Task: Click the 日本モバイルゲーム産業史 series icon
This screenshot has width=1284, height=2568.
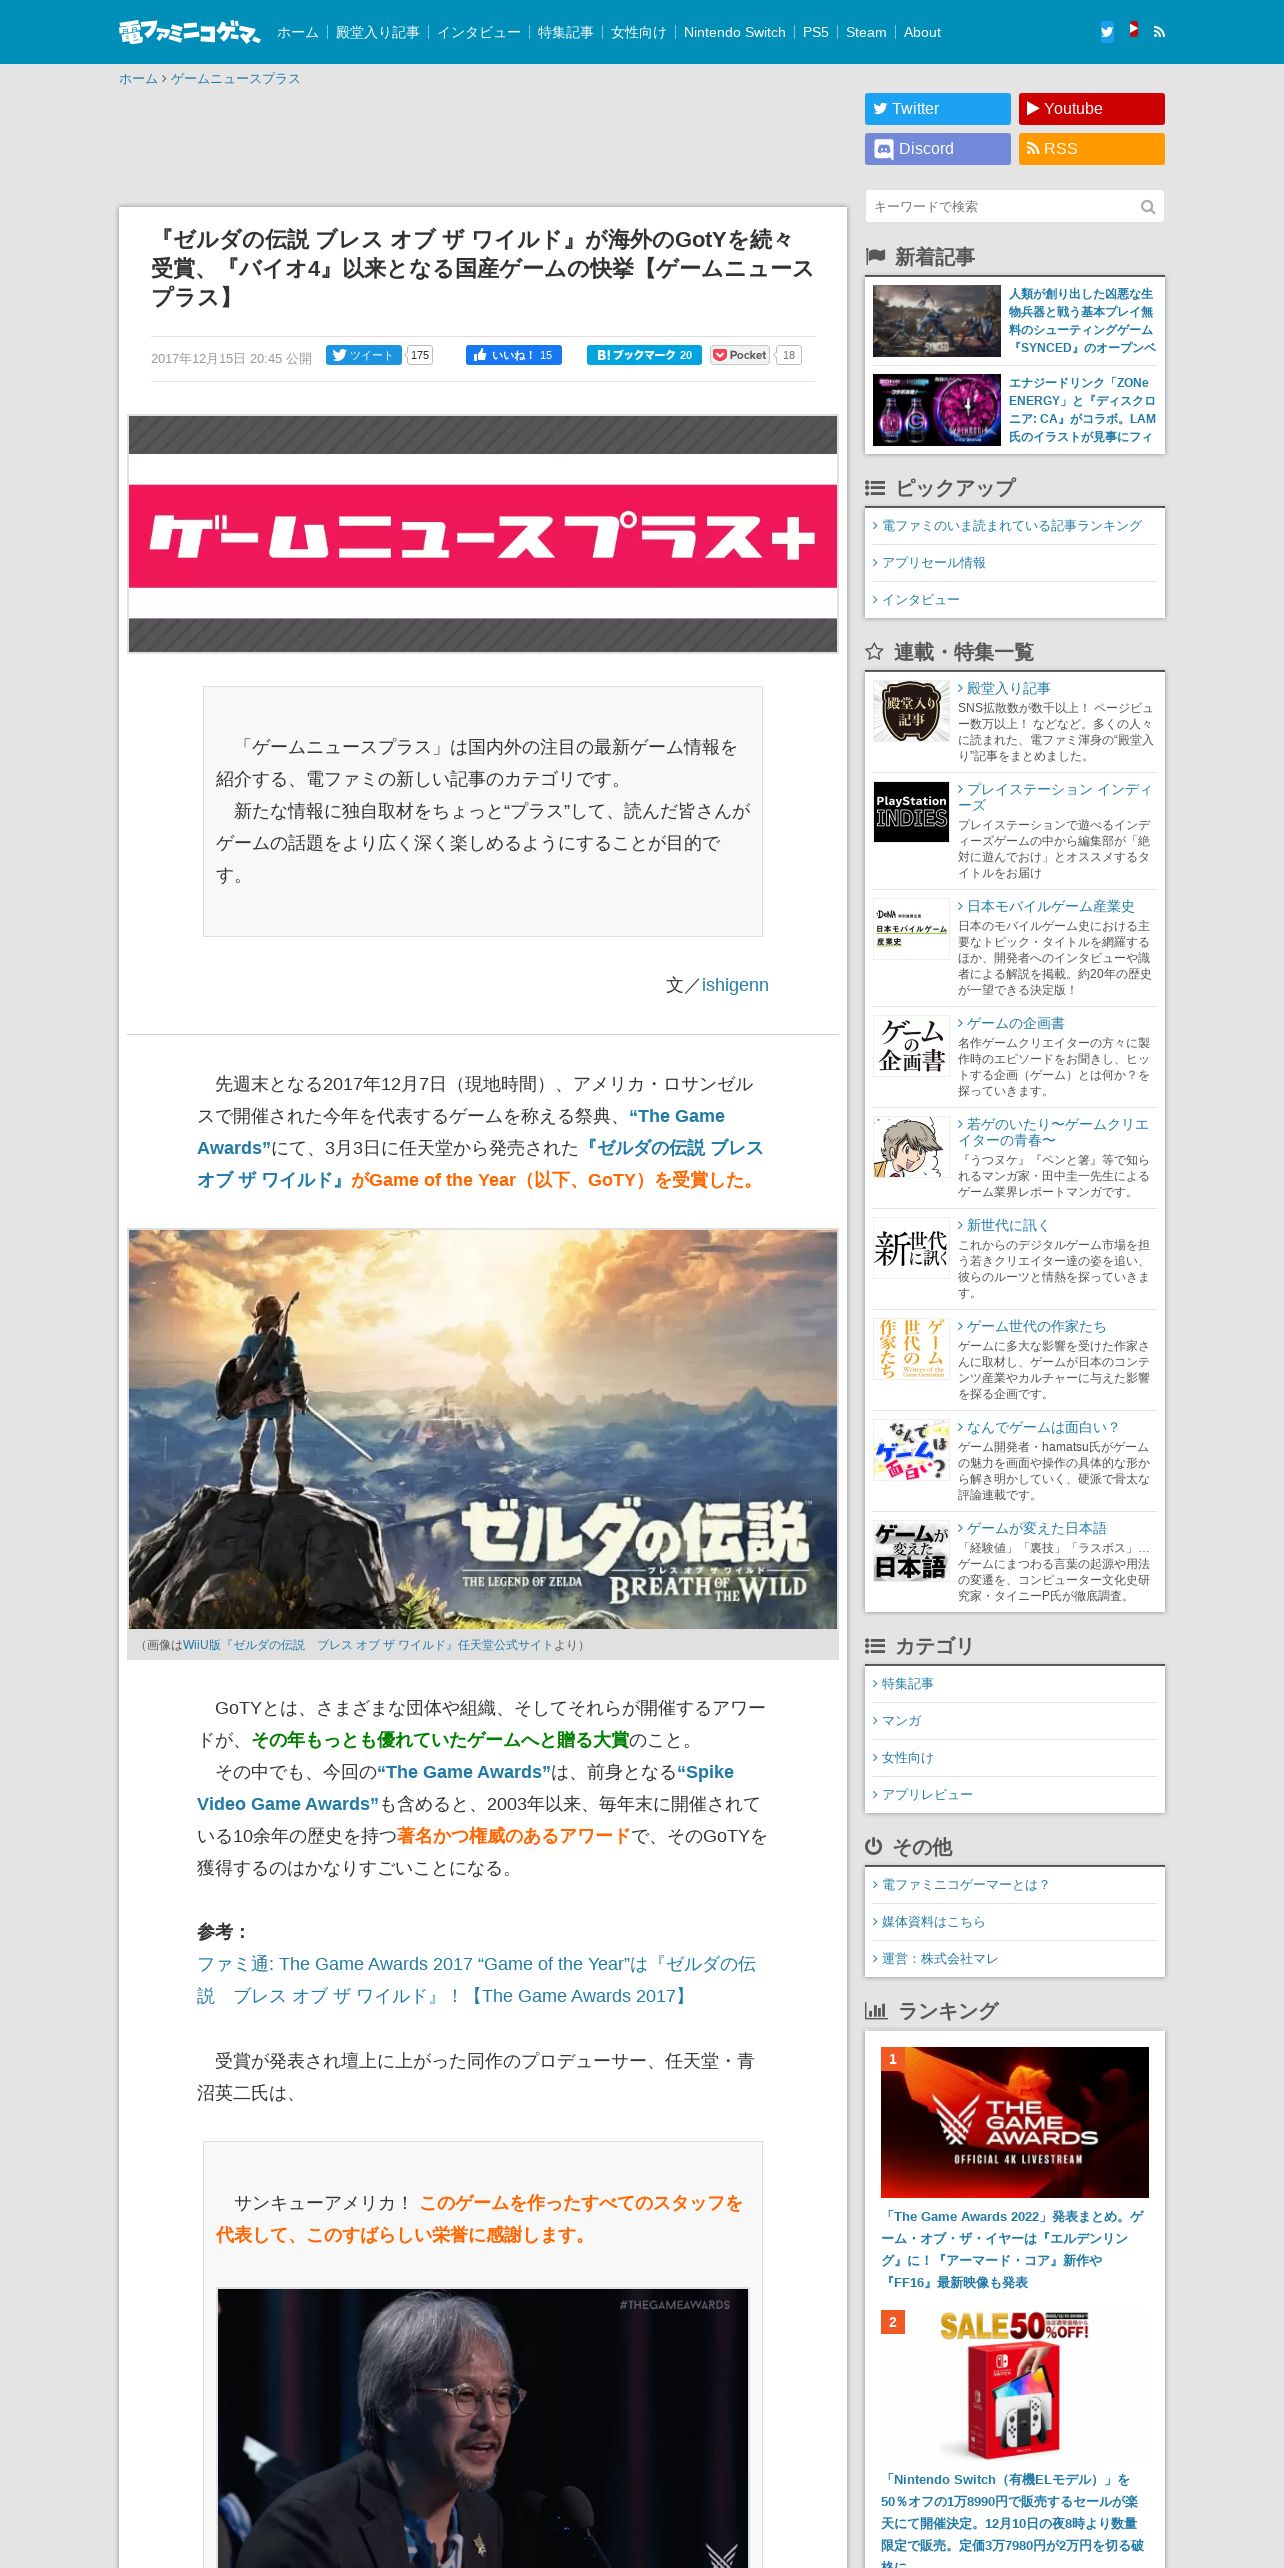Action: click(911, 929)
